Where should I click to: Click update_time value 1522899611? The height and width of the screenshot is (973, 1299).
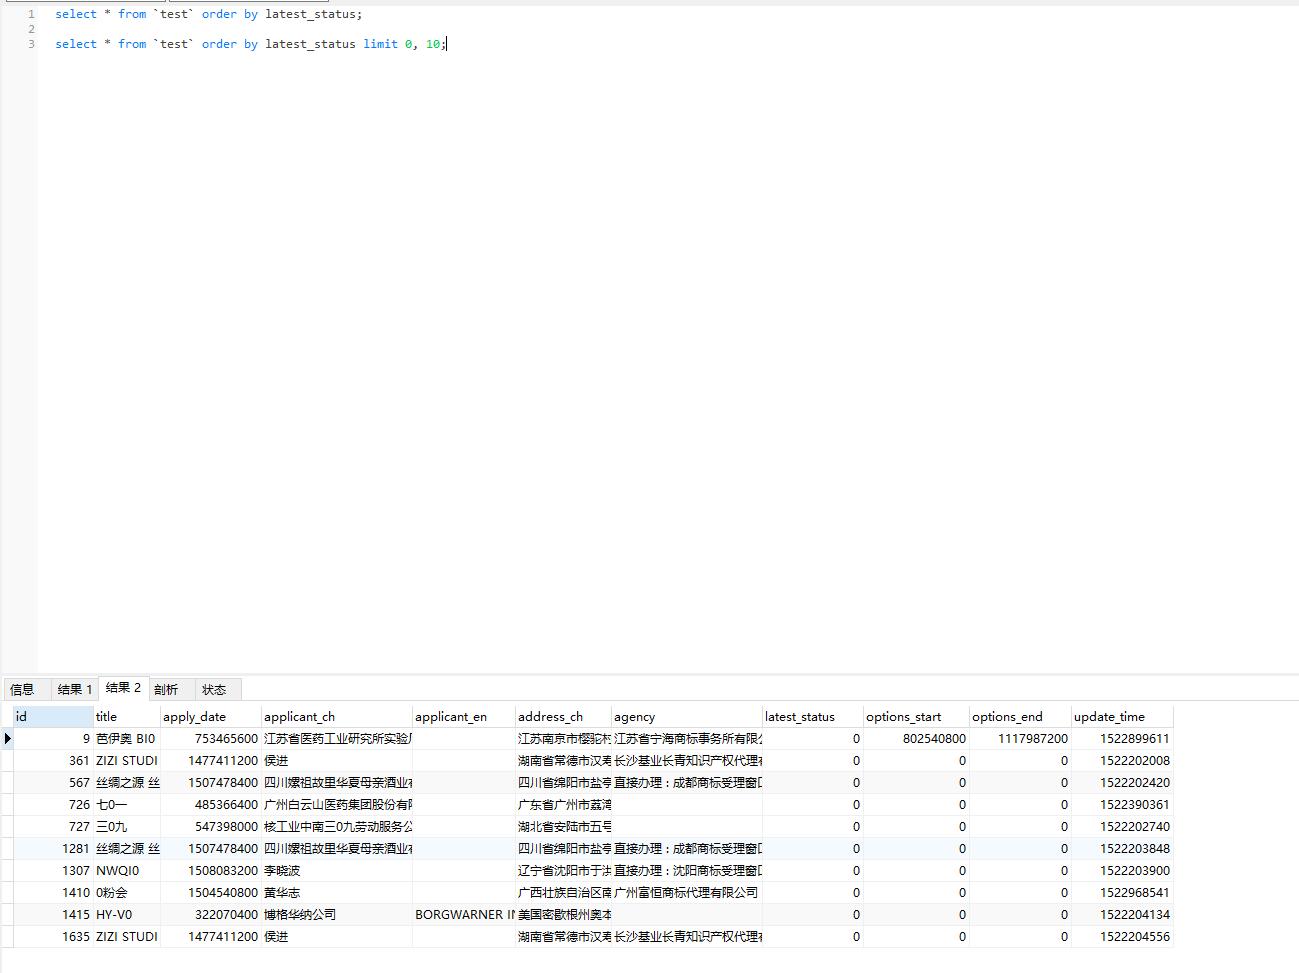[x=1122, y=739]
